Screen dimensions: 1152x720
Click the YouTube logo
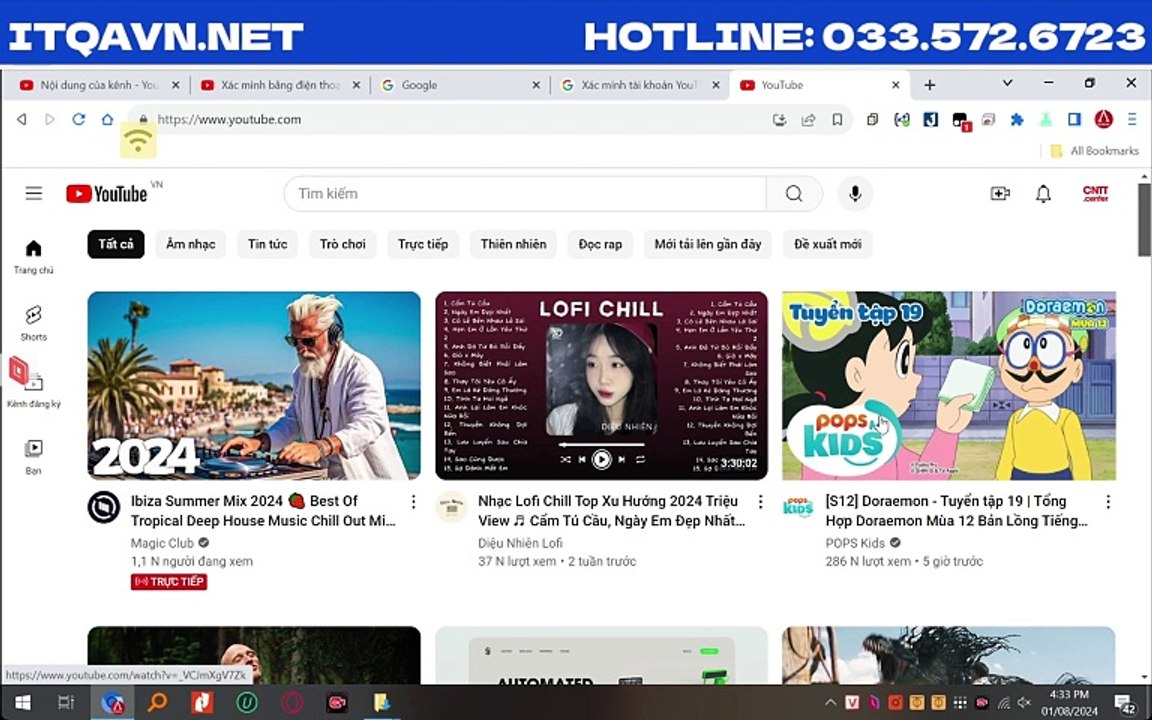click(x=107, y=193)
